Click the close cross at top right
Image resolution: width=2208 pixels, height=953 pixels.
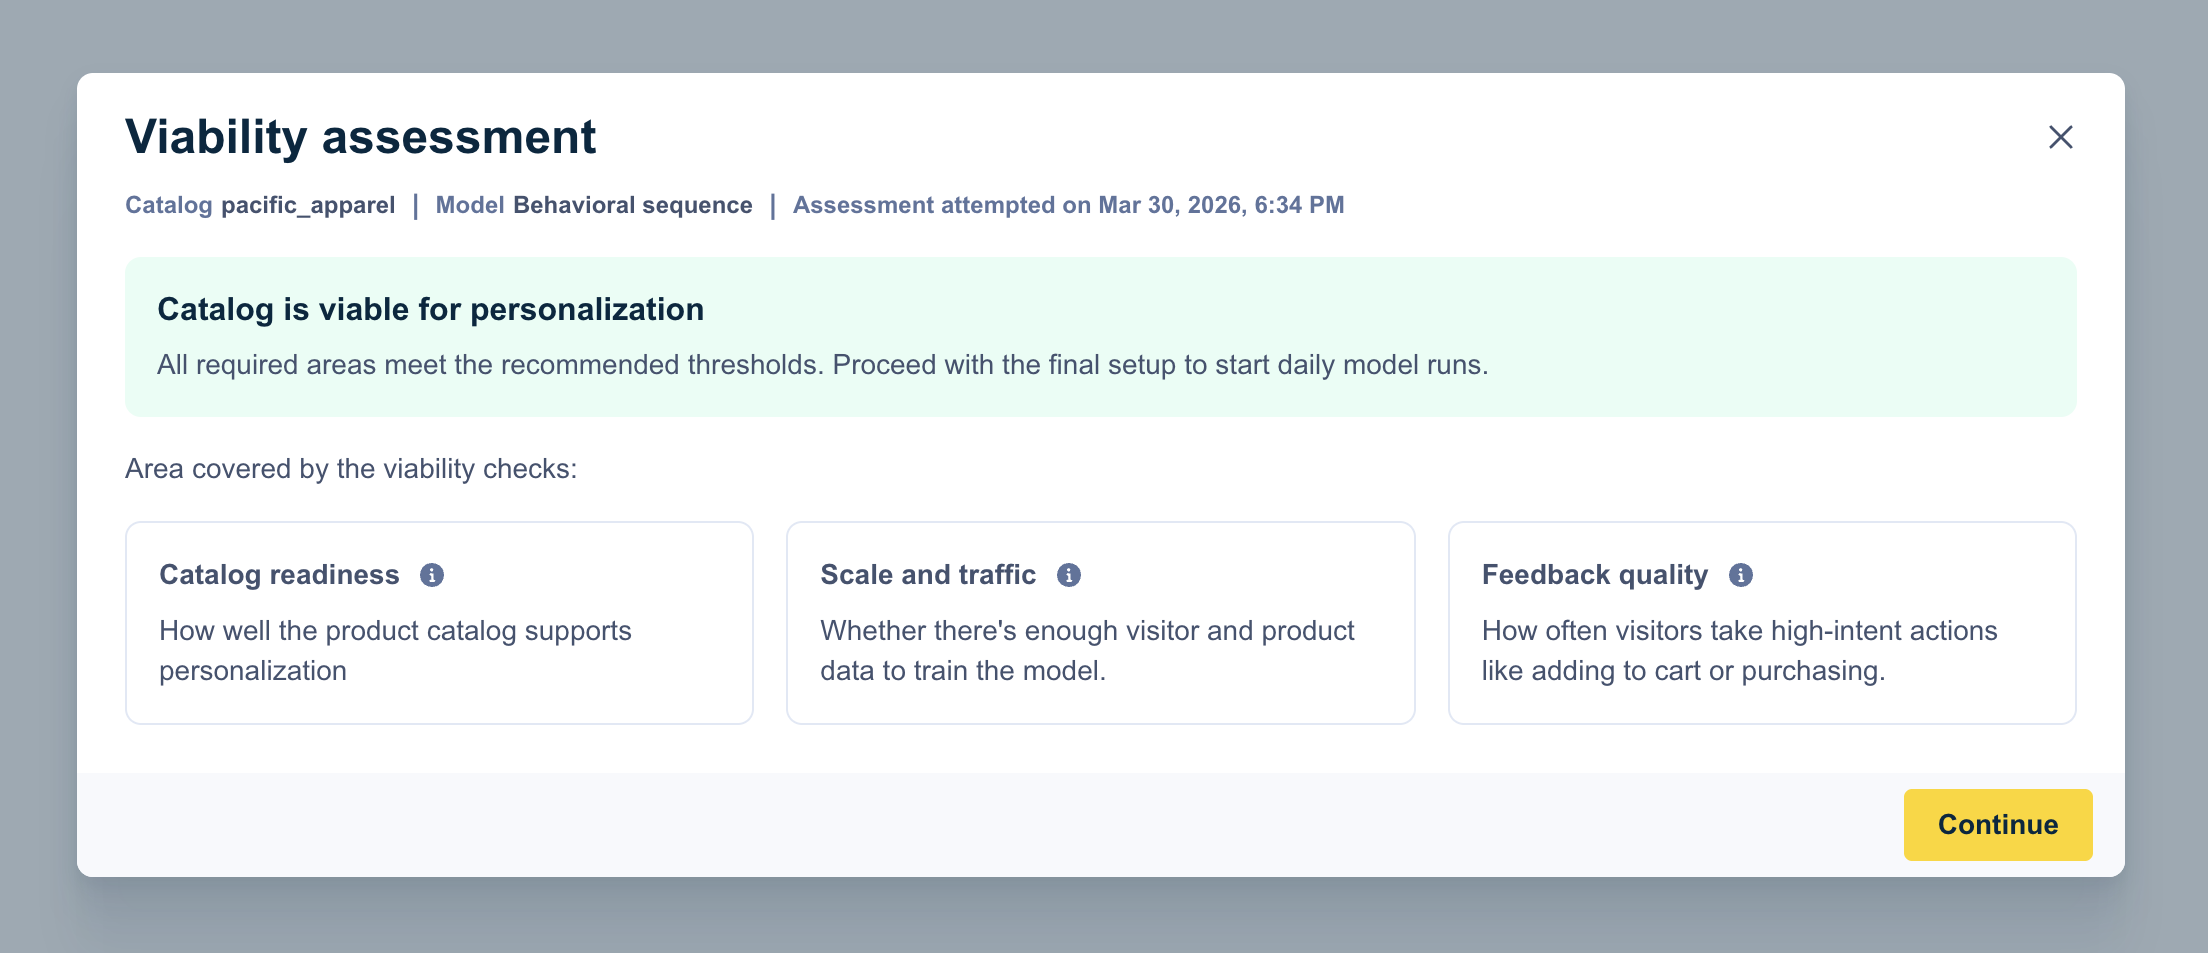[2062, 137]
